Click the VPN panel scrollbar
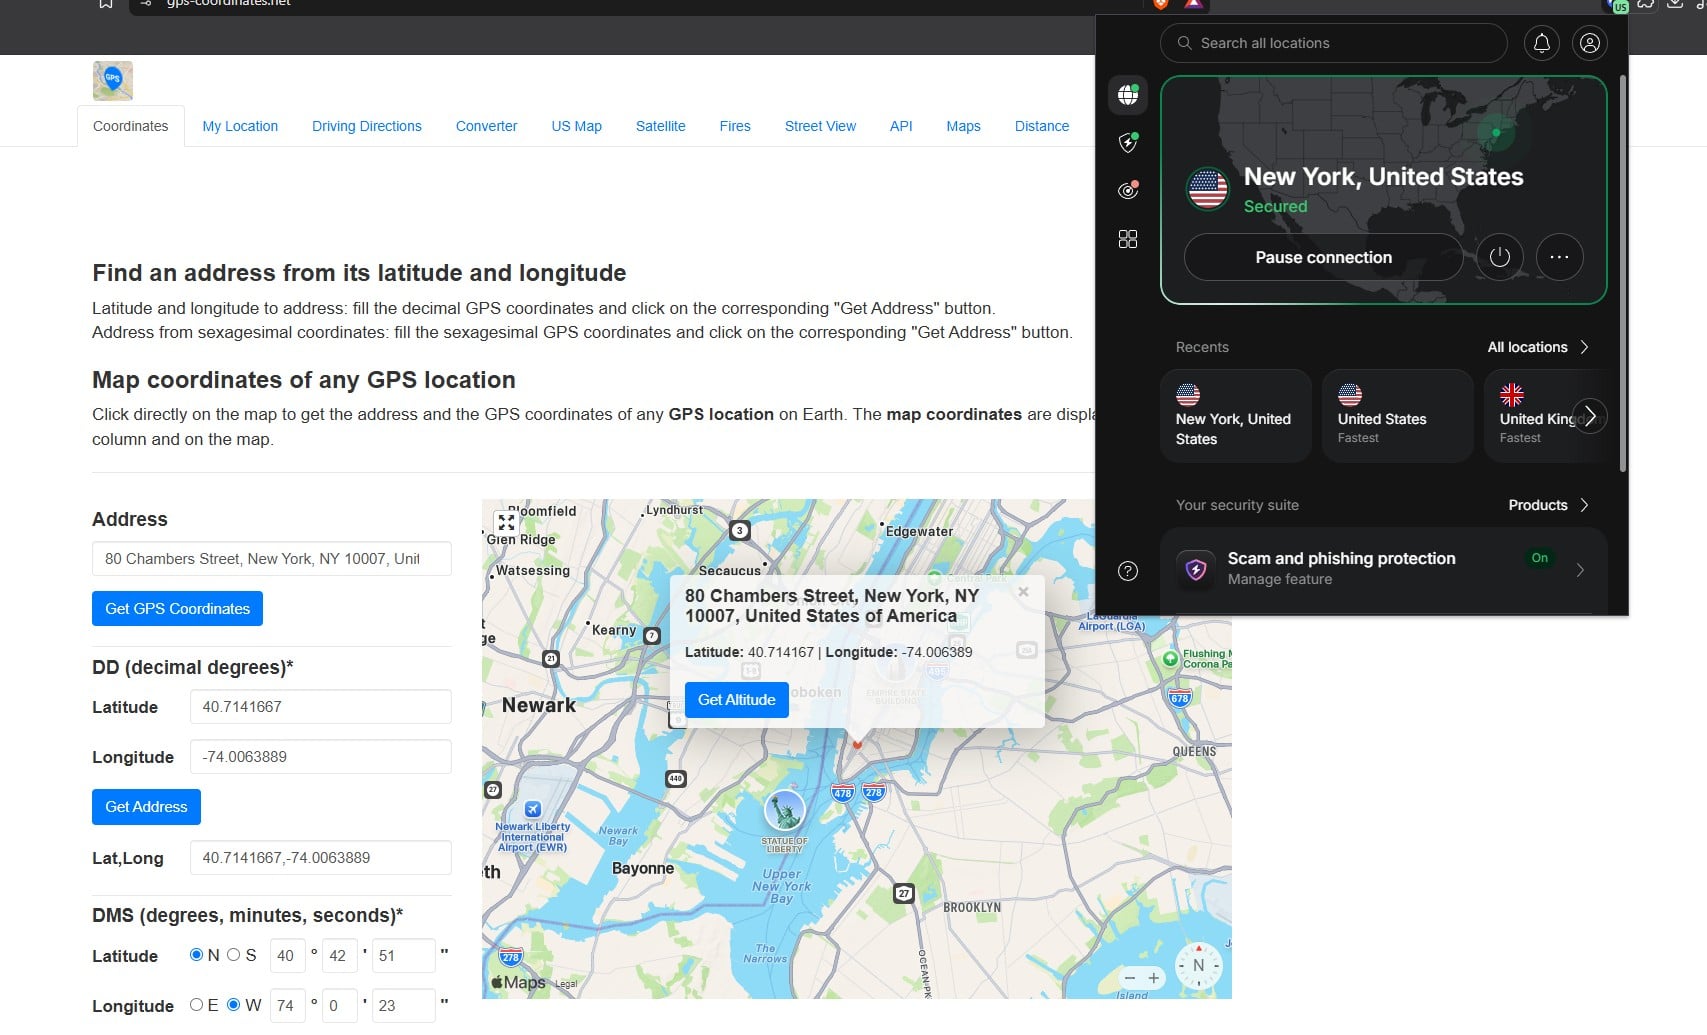The image size is (1707, 1035). 1622,272
